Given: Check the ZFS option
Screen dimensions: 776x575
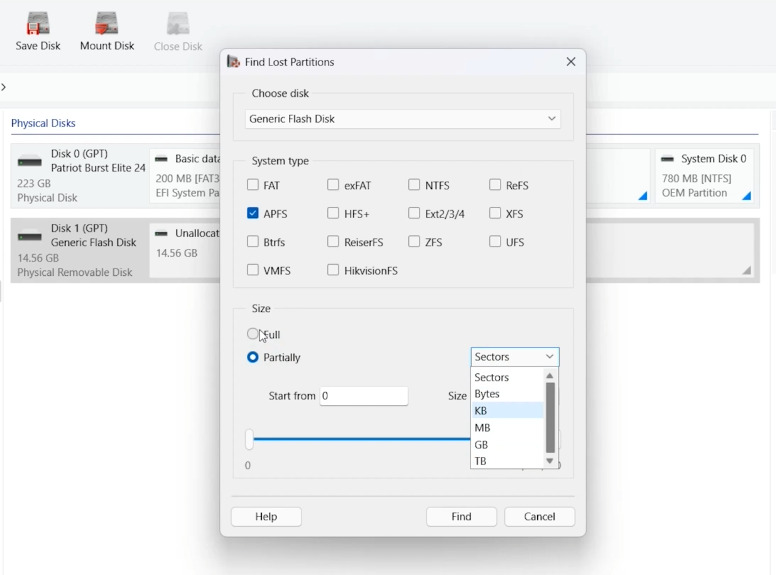Looking at the screenshot, I should 414,241.
